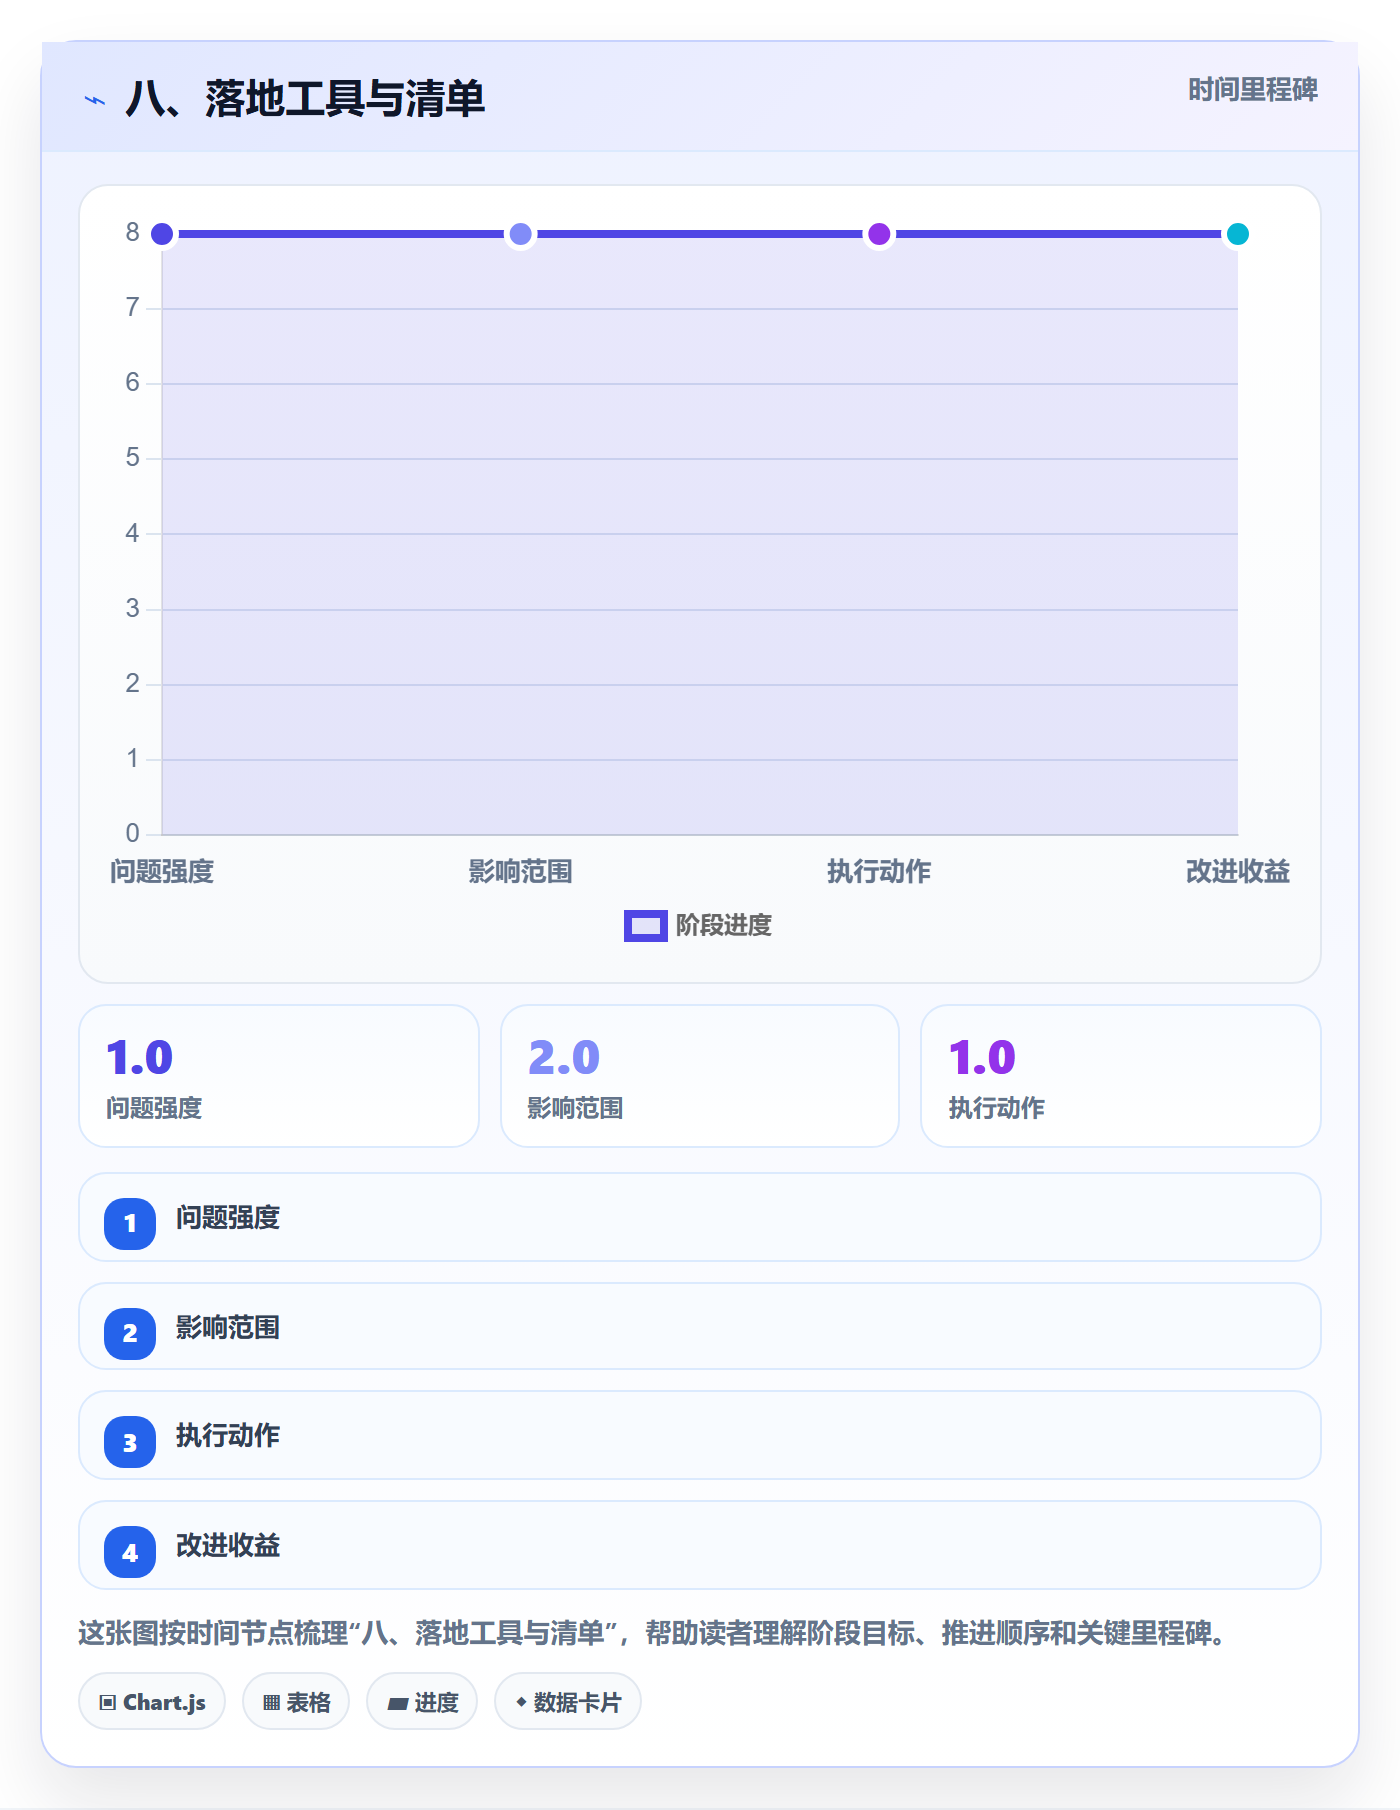Click the y-axis value 0
This screenshot has height=1810, width=1400.
132,833
